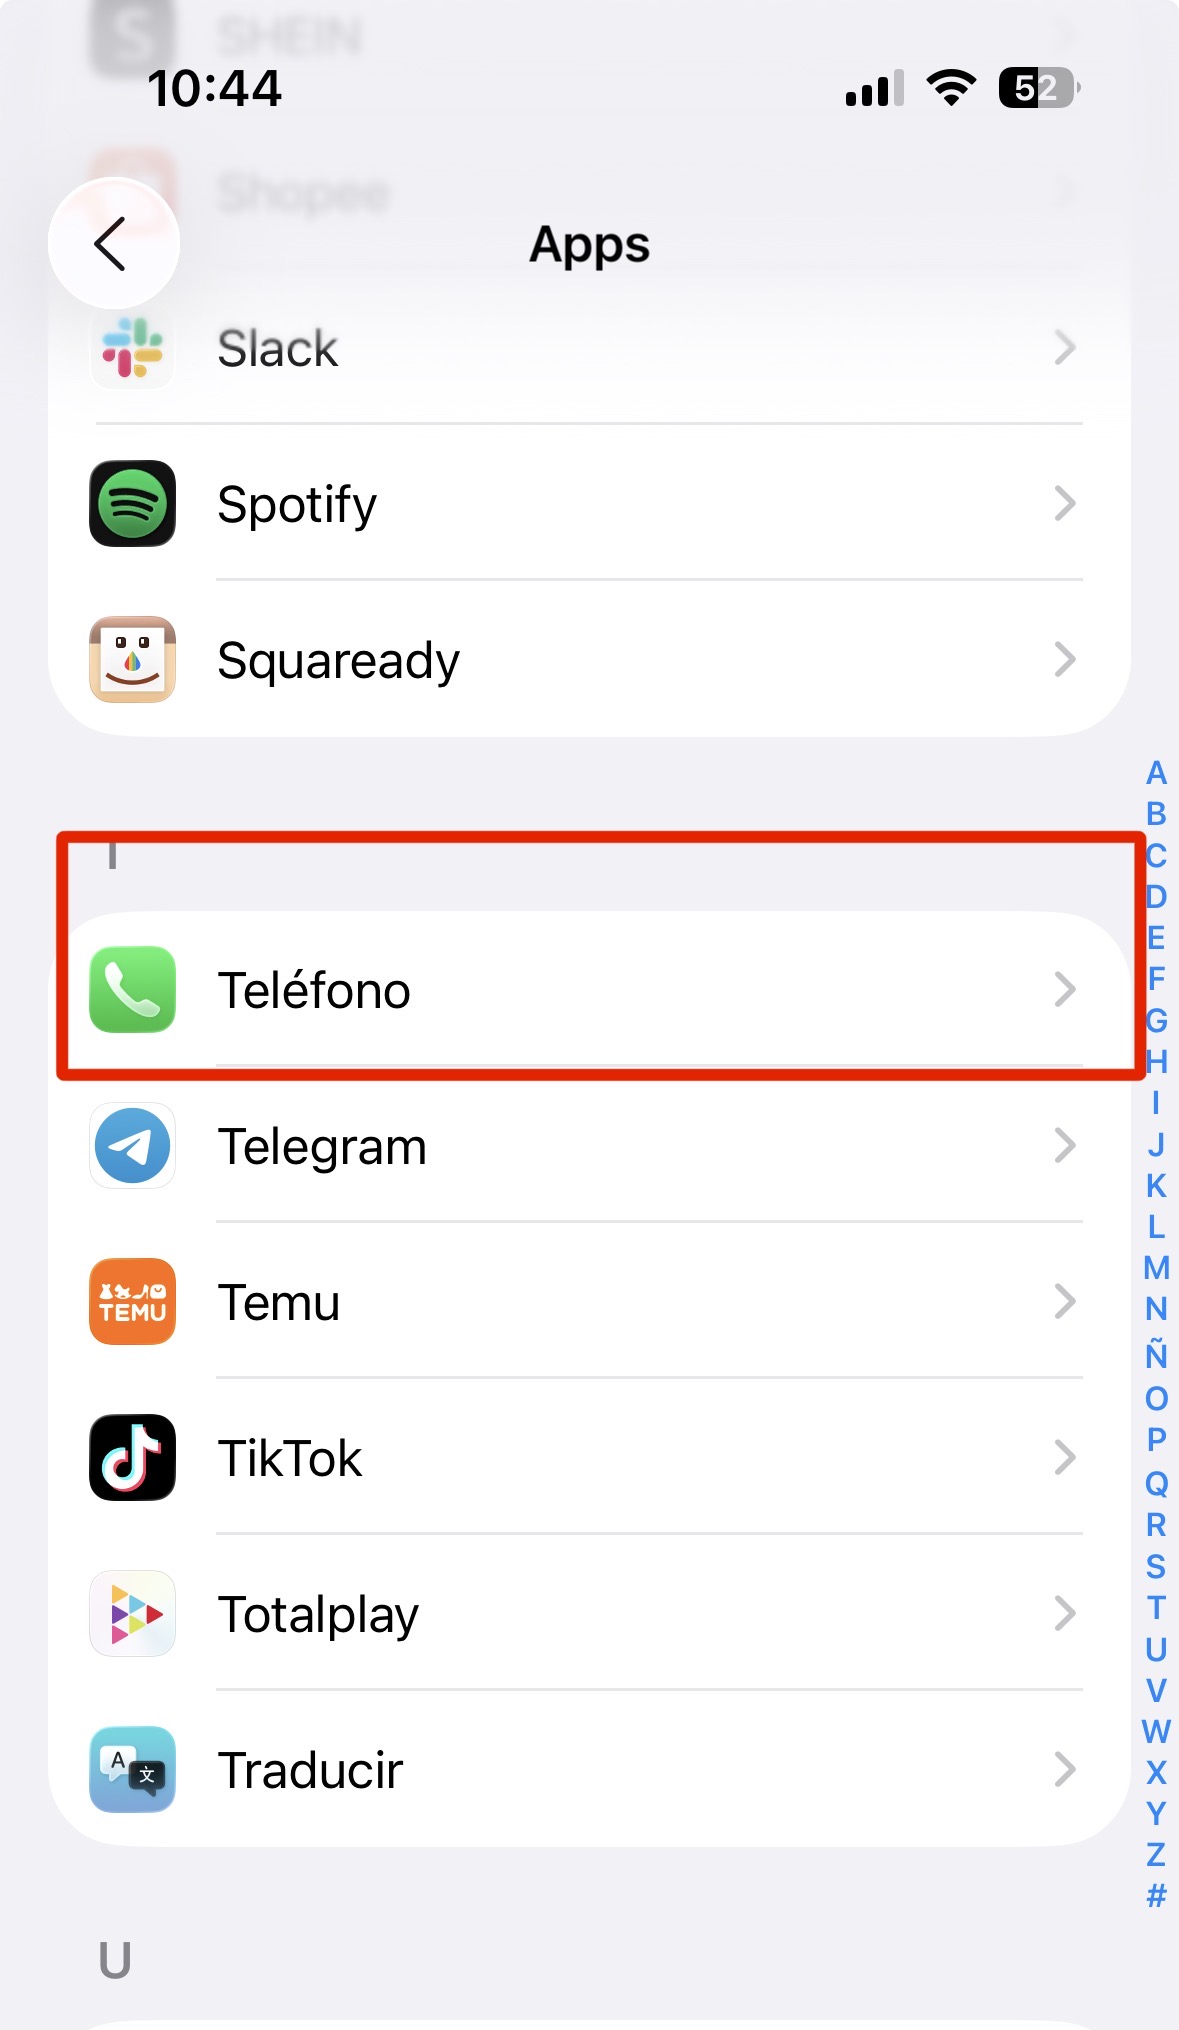Go back using the back arrow button
This screenshot has height=2030, width=1179.
[x=113, y=243]
